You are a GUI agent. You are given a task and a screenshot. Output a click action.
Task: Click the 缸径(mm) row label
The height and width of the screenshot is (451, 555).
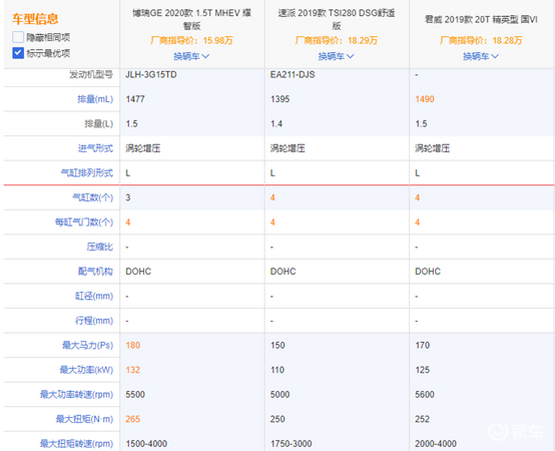(x=94, y=296)
